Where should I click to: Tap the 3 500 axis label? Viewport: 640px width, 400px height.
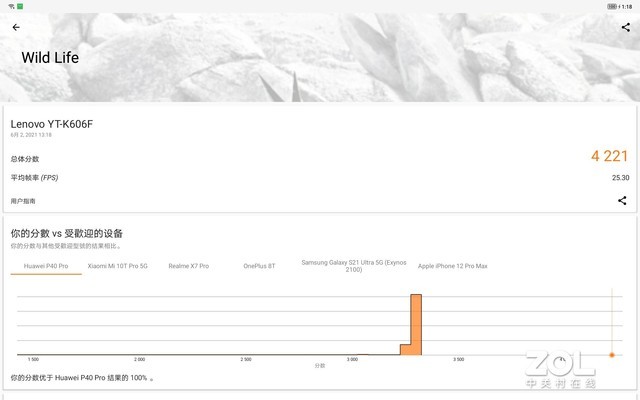[x=459, y=360]
